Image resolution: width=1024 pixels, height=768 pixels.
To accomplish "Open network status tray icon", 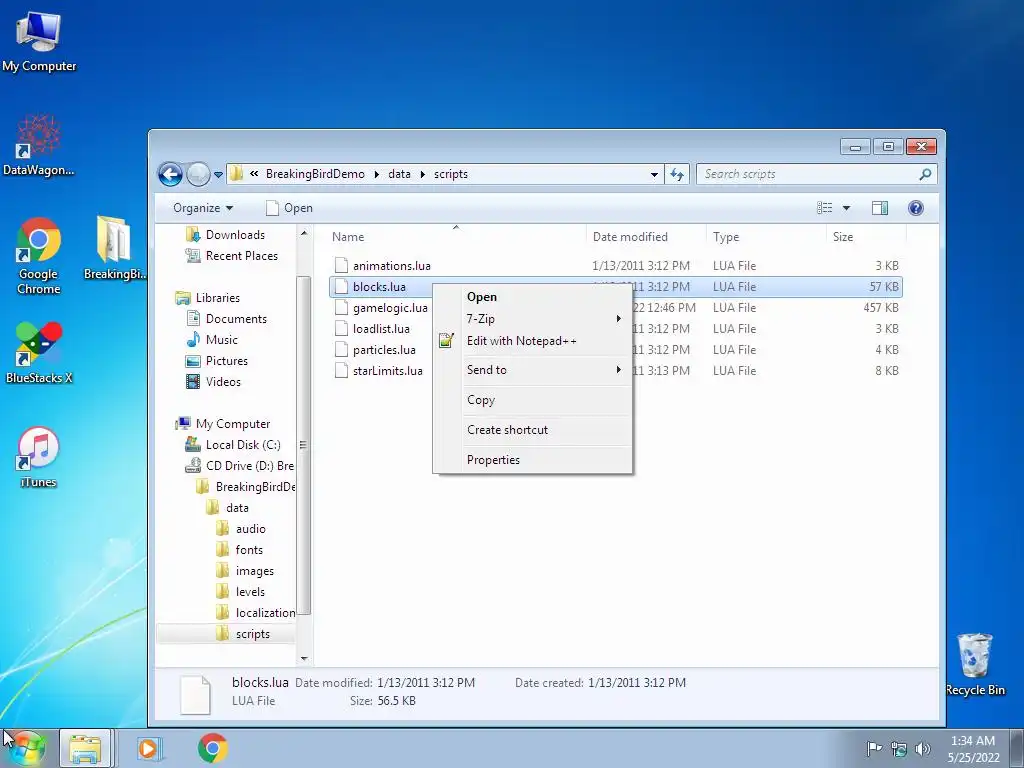I will tap(899, 748).
